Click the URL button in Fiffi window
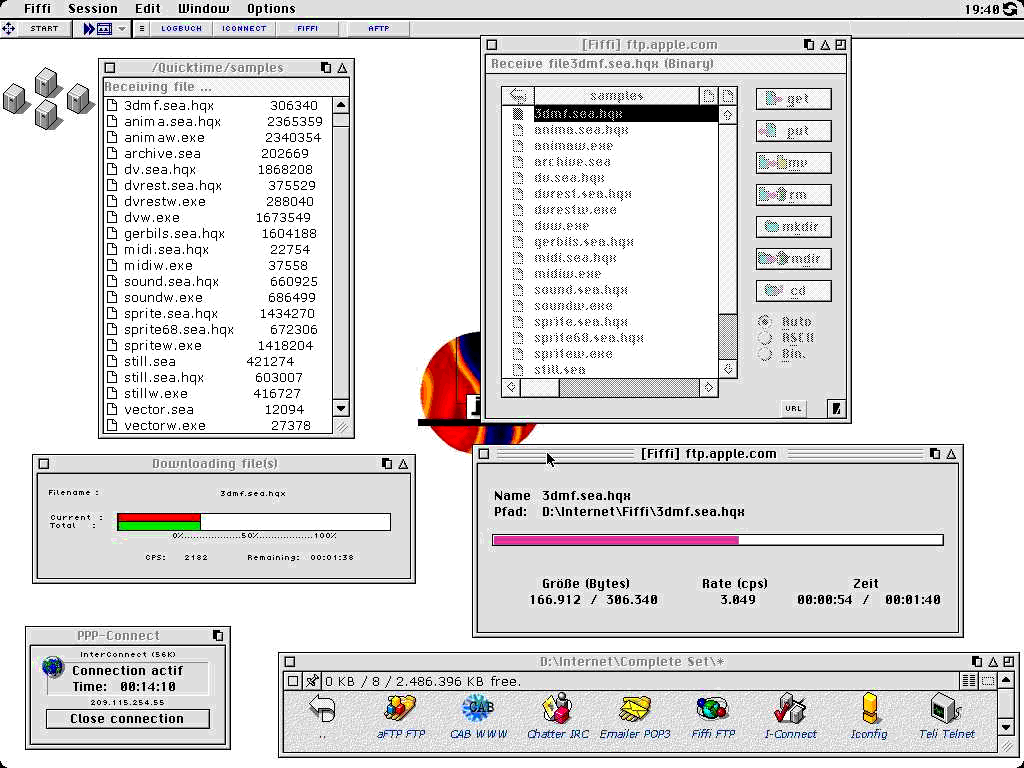This screenshot has width=1024, height=768. pyautogui.click(x=793, y=409)
